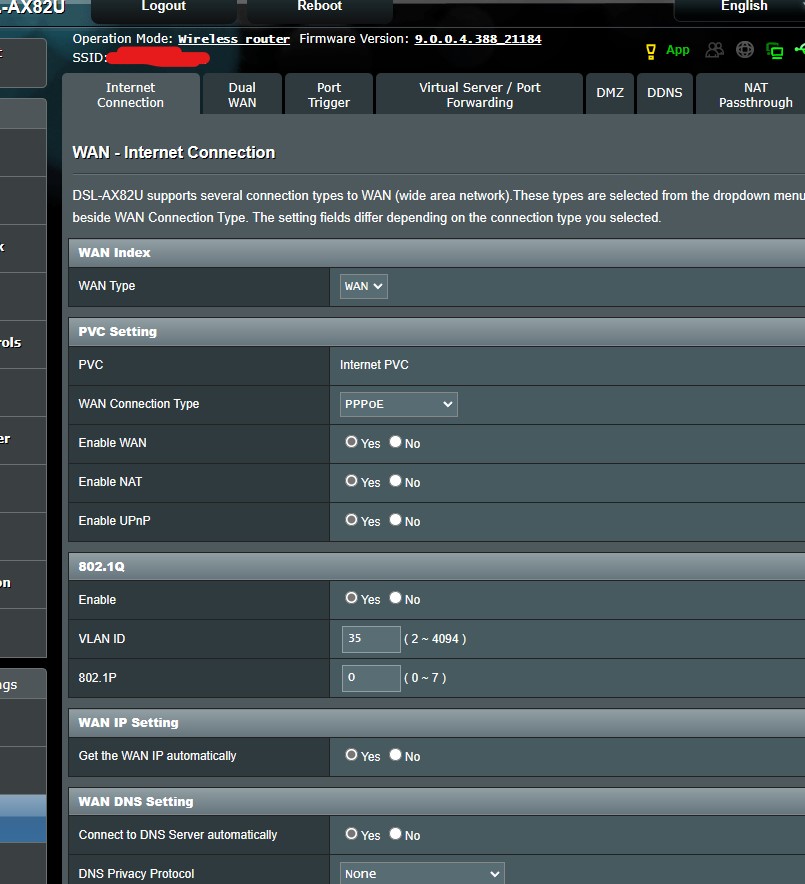
Task: Select No for Enable WAN
Action: coord(396,442)
